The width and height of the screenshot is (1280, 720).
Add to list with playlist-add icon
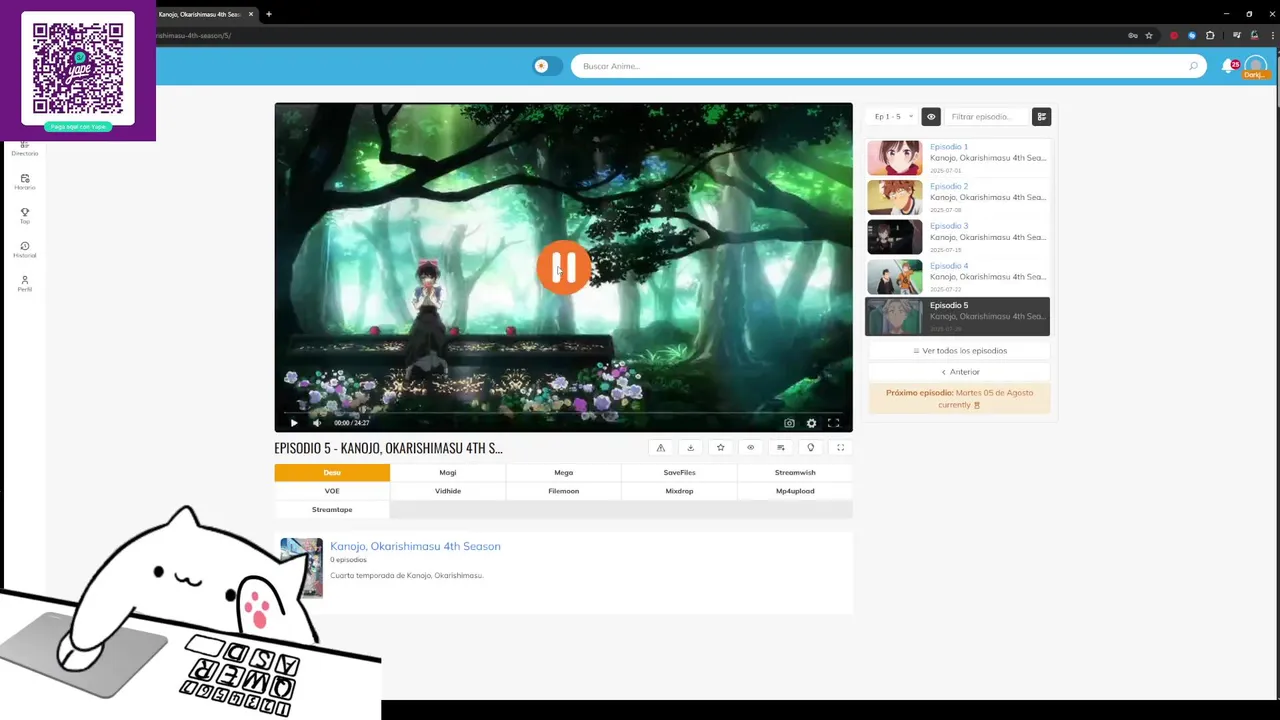pos(780,448)
